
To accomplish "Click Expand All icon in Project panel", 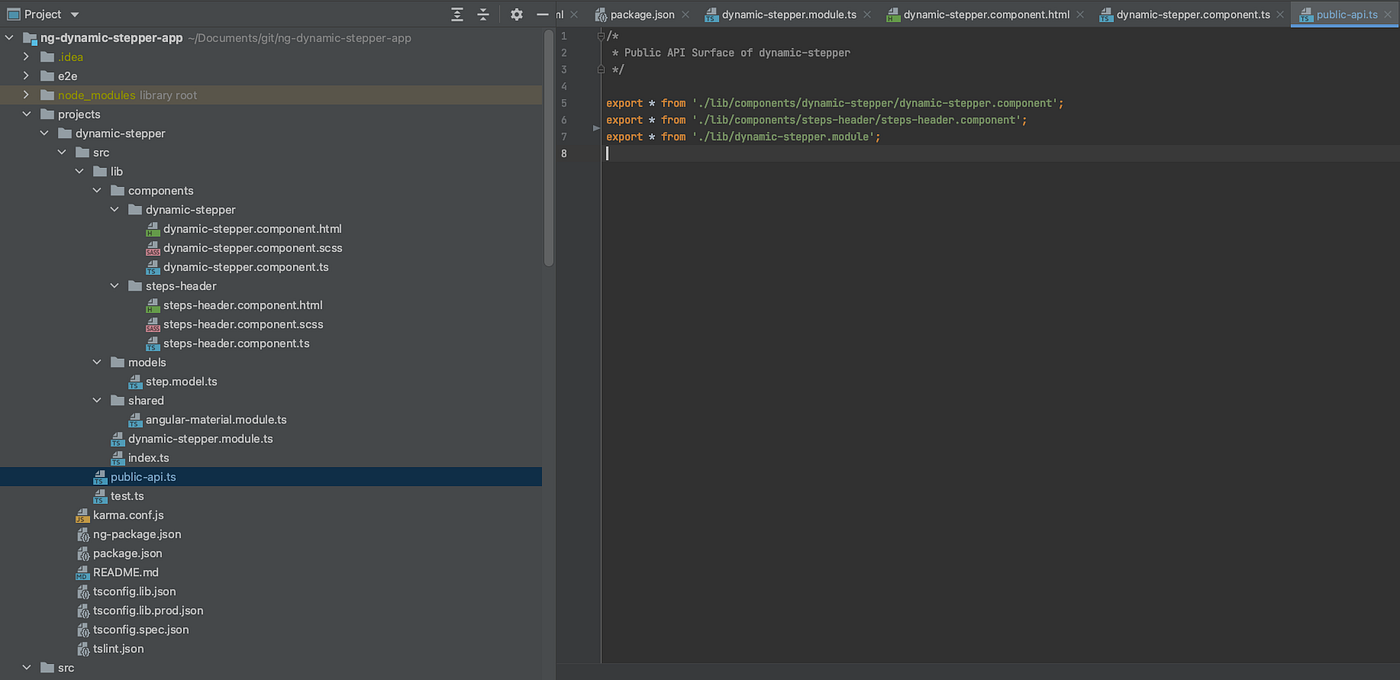I will click(x=457, y=14).
